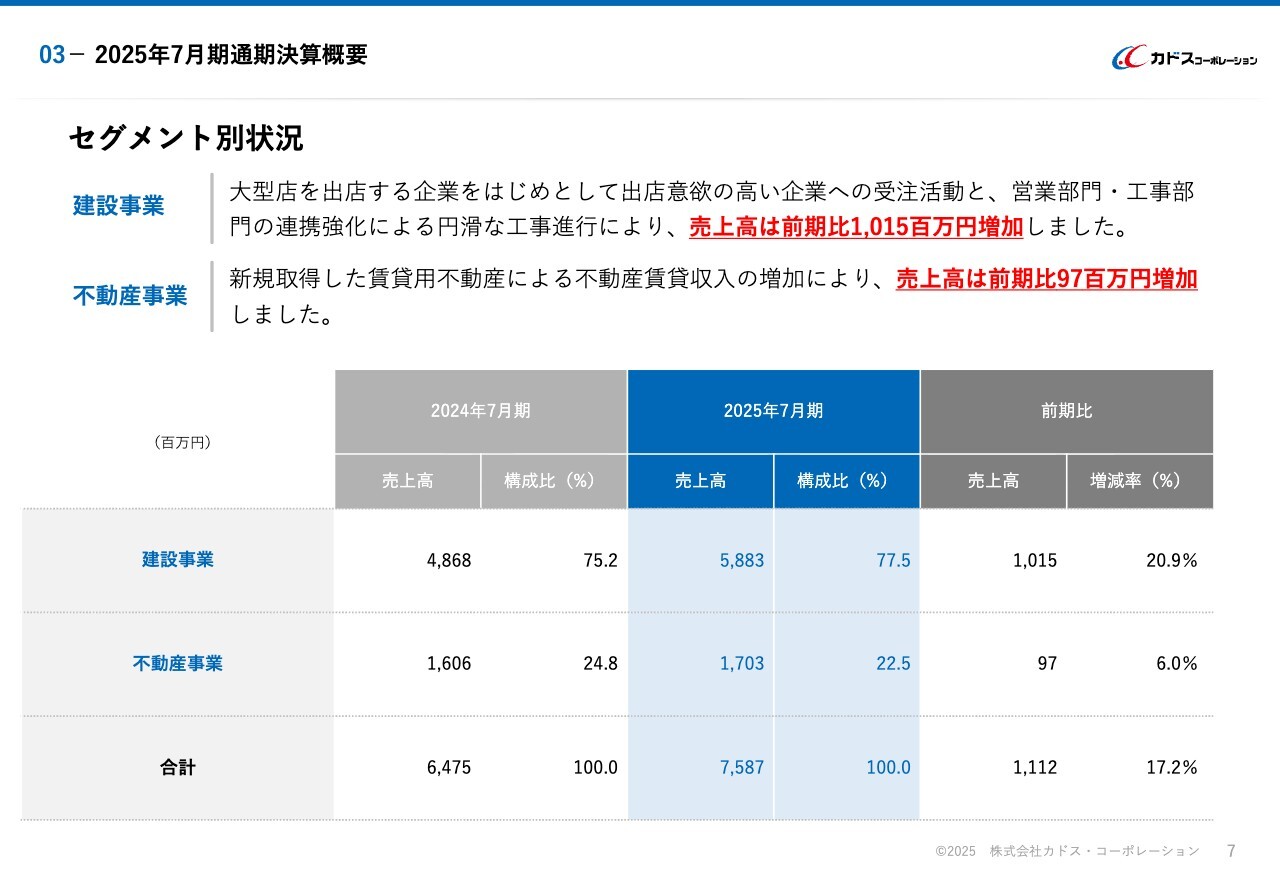Click the value '97' in the table
Image resolution: width=1280 pixels, height=886 pixels.
(x=1047, y=664)
